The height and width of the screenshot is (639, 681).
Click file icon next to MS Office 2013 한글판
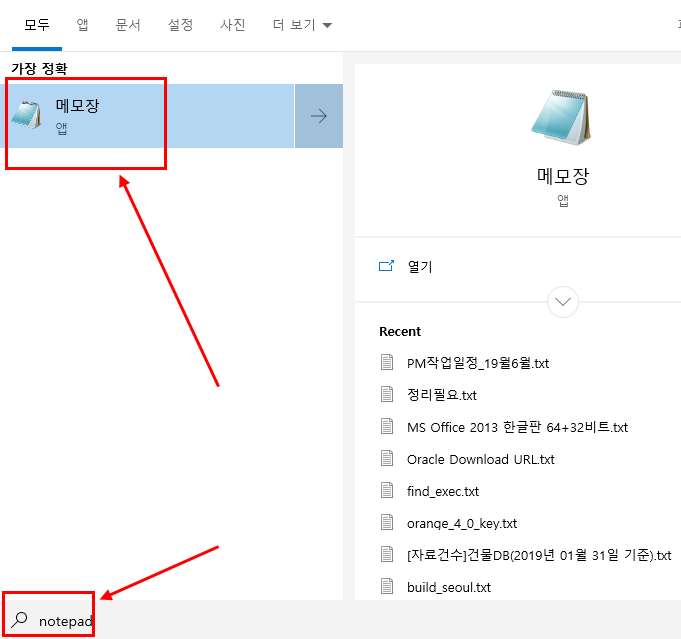point(387,427)
